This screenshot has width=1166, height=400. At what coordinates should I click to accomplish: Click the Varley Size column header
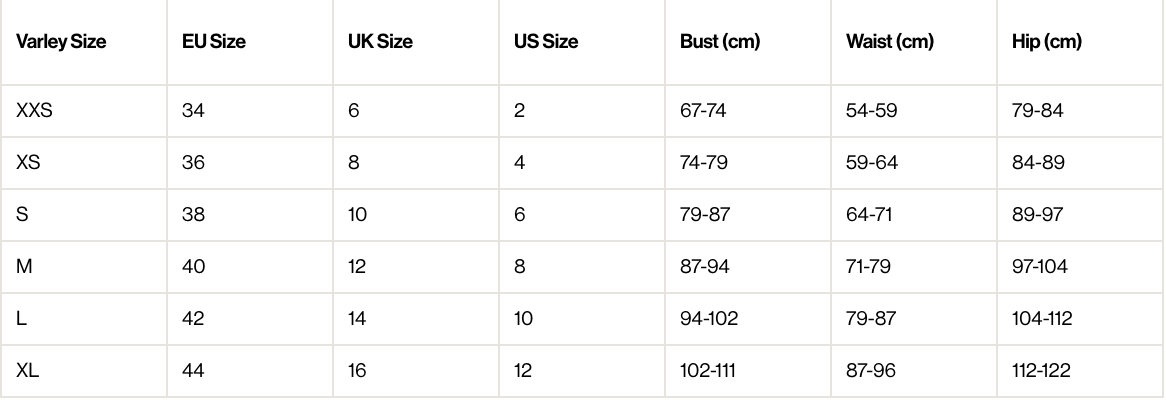[x=61, y=42]
